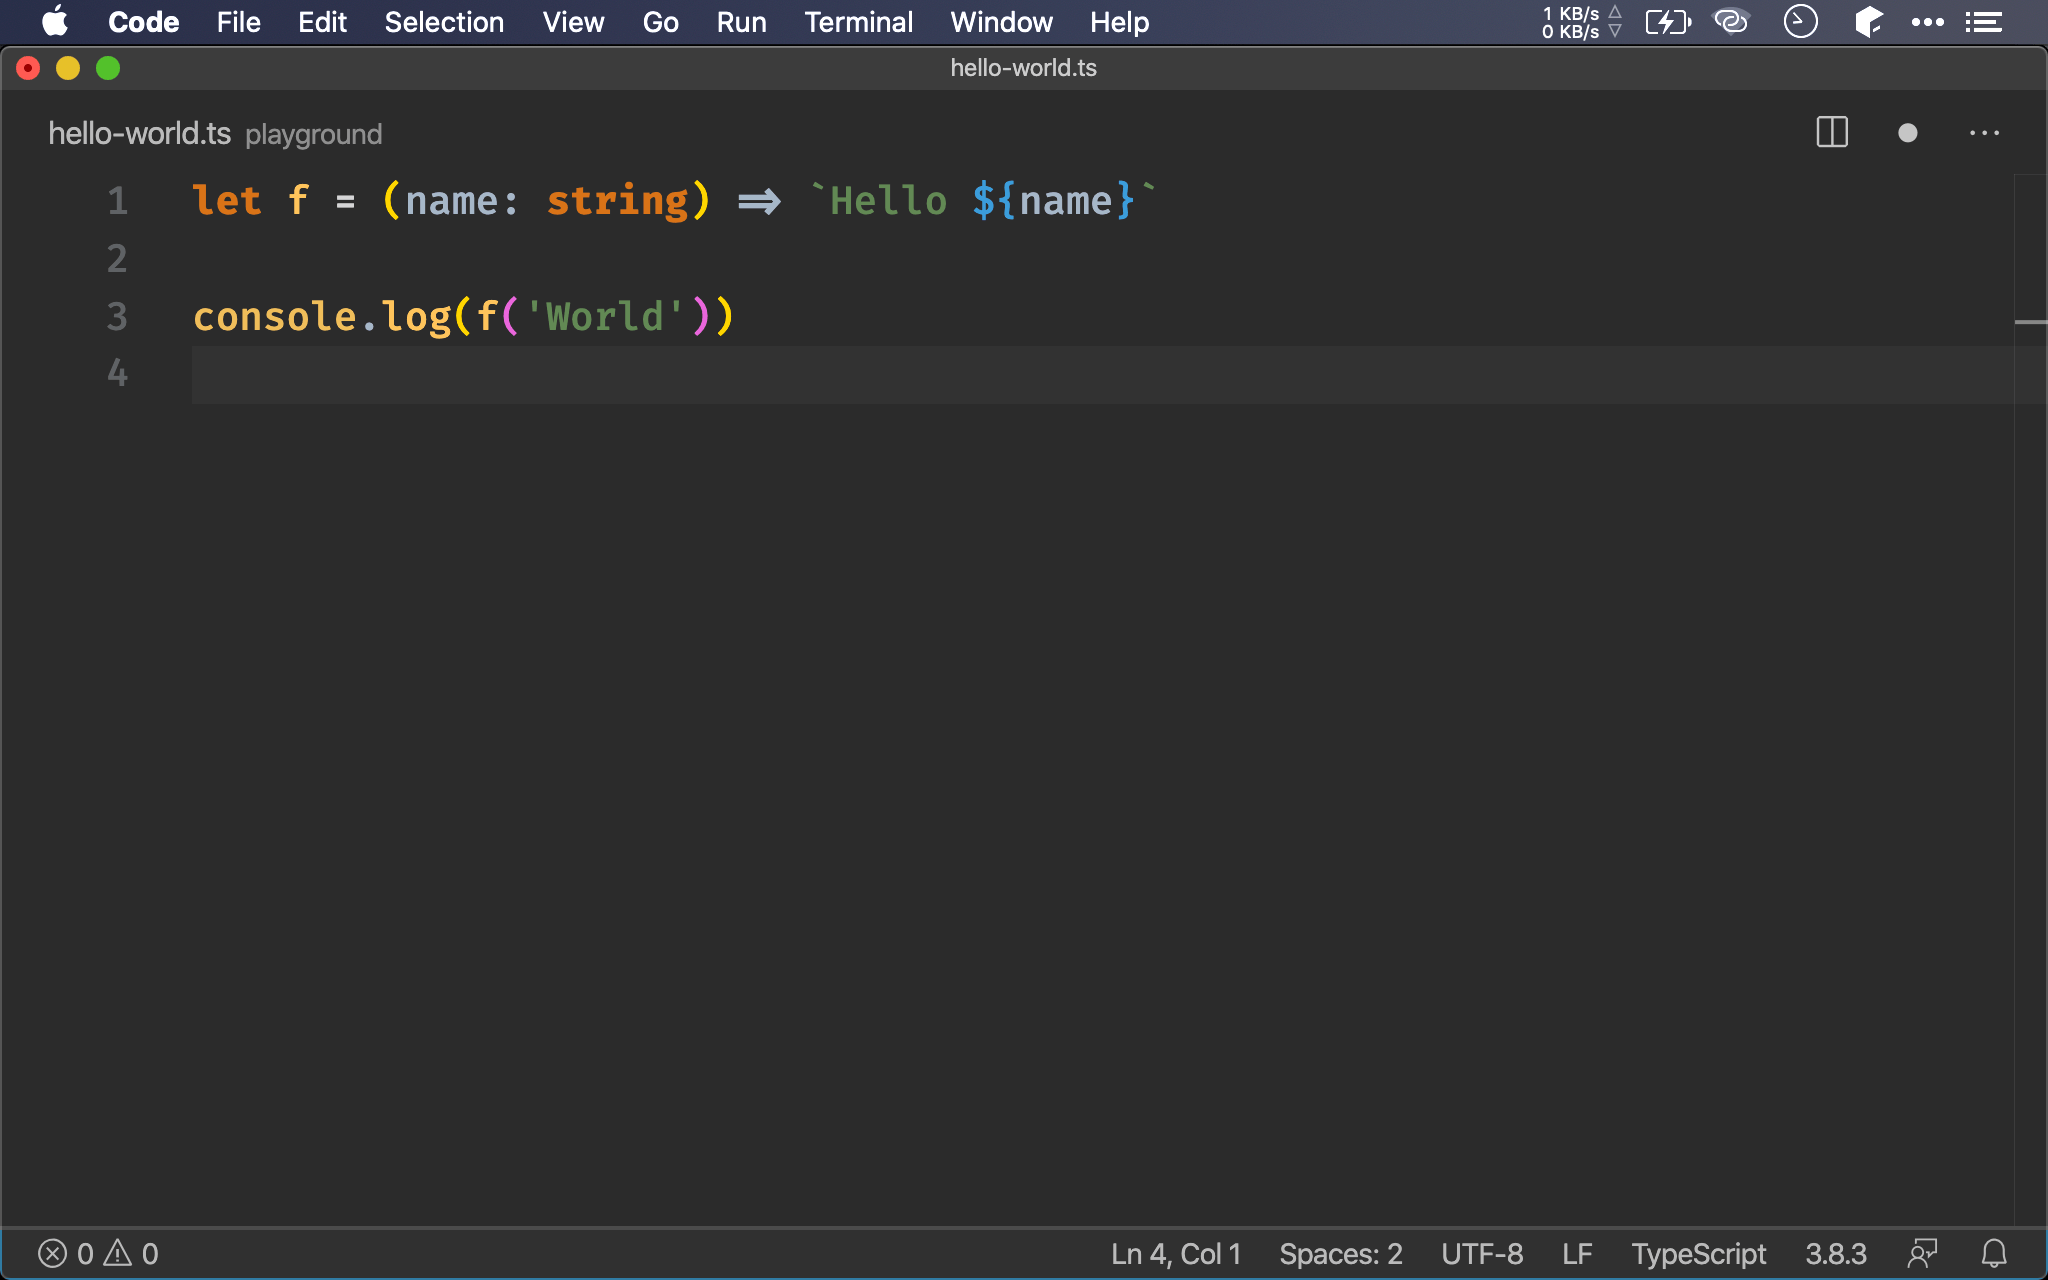Open the Help menu

tap(1119, 22)
